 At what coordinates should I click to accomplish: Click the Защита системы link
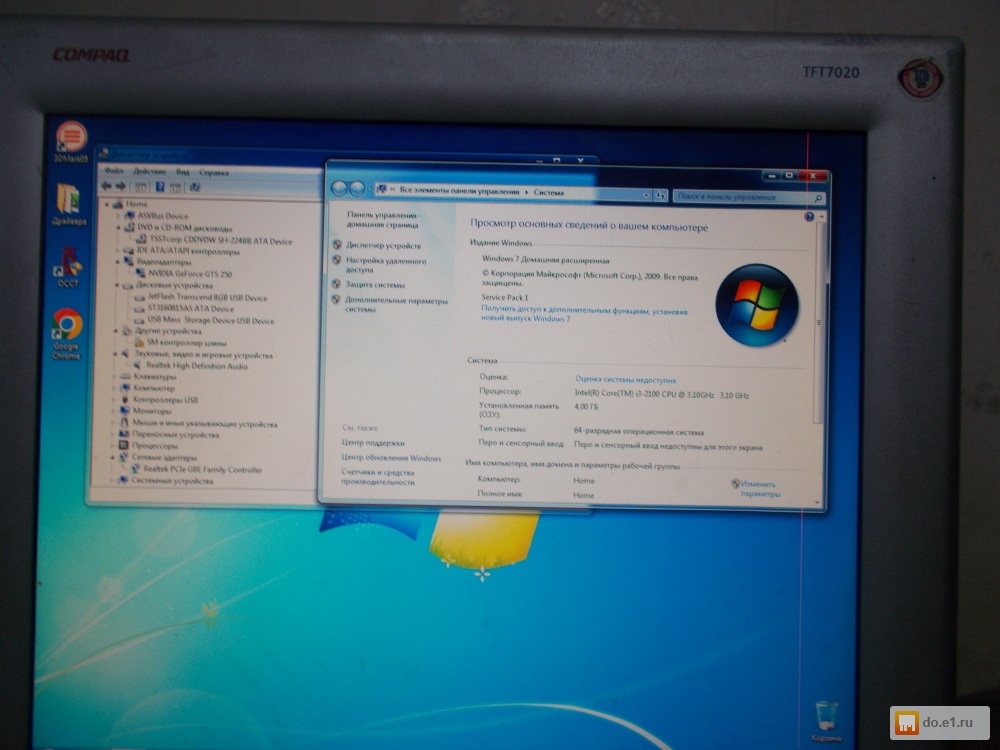[375, 285]
